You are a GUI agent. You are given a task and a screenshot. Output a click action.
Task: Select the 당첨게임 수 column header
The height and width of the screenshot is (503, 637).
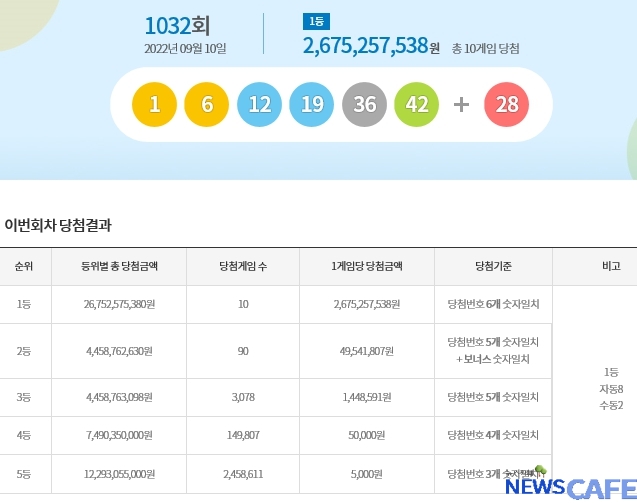pyautogui.click(x=242, y=267)
